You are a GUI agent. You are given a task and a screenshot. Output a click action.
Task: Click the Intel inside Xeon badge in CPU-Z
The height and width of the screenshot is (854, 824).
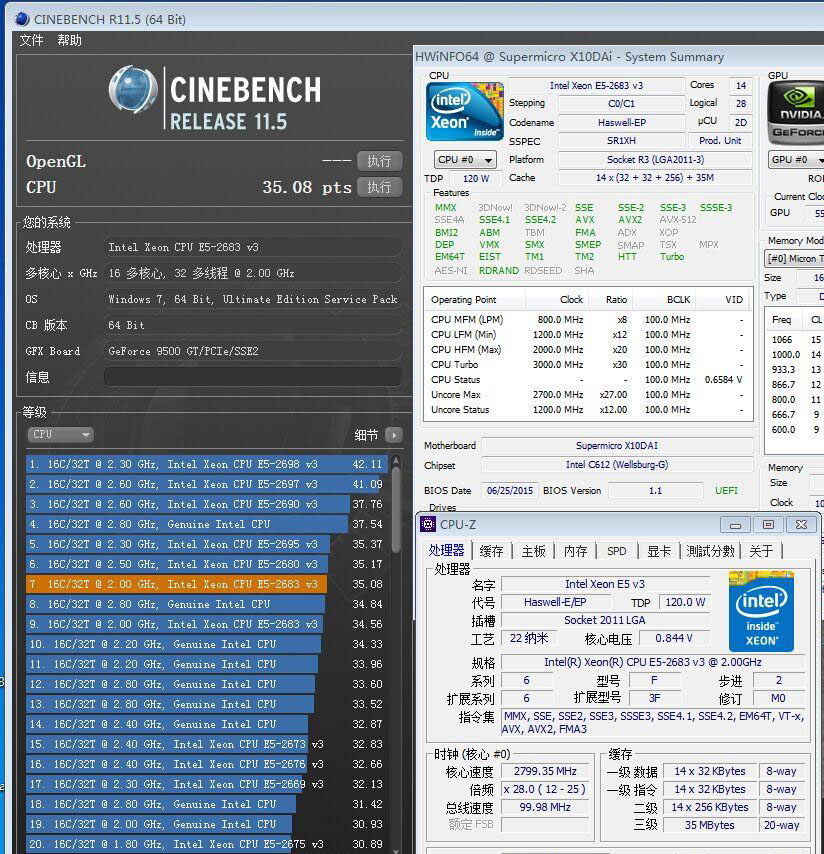pyautogui.click(x=761, y=611)
